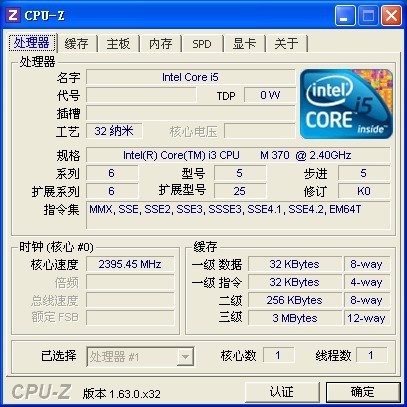Select the 显卡 tab
The width and height of the screenshot is (407, 407).
pos(244,44)
